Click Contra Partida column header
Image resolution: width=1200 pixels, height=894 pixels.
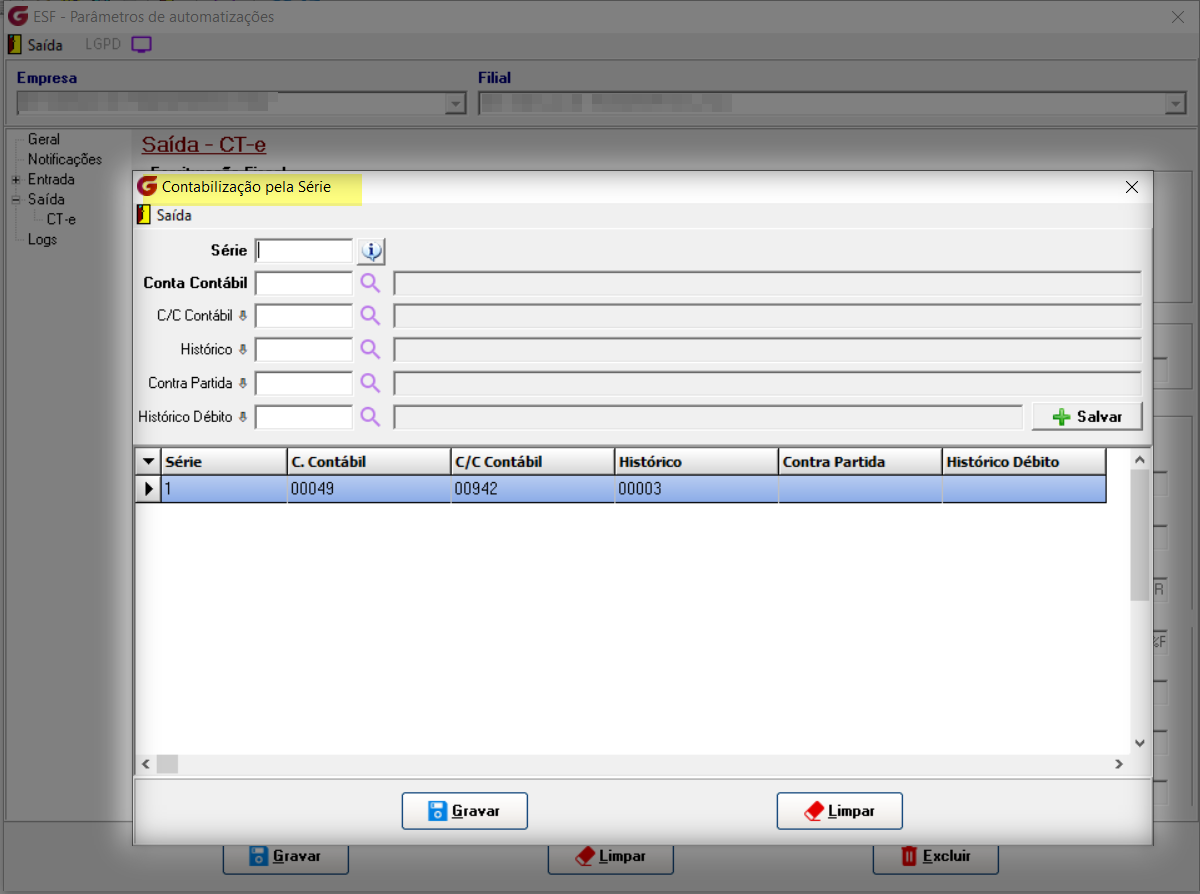[x=861, y=461]
